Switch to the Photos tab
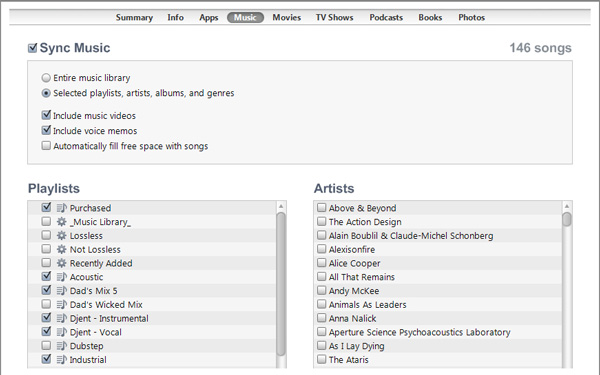Viewport: 600px width, 375px height. coord(471,18)
